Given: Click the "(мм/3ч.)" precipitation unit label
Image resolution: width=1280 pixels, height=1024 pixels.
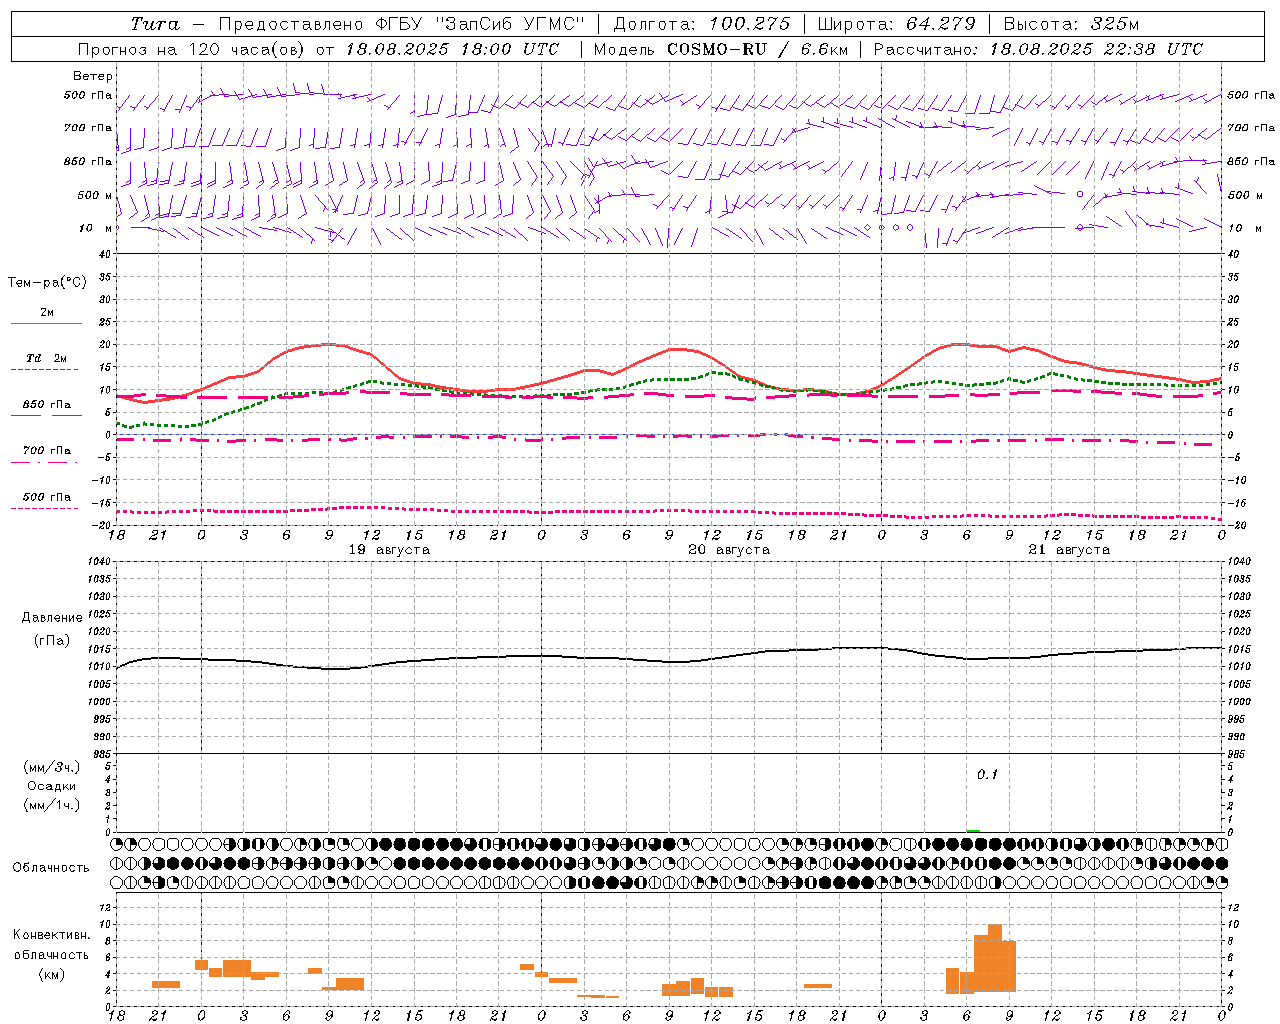Looking at the screenshot, I should pos(52,768).
